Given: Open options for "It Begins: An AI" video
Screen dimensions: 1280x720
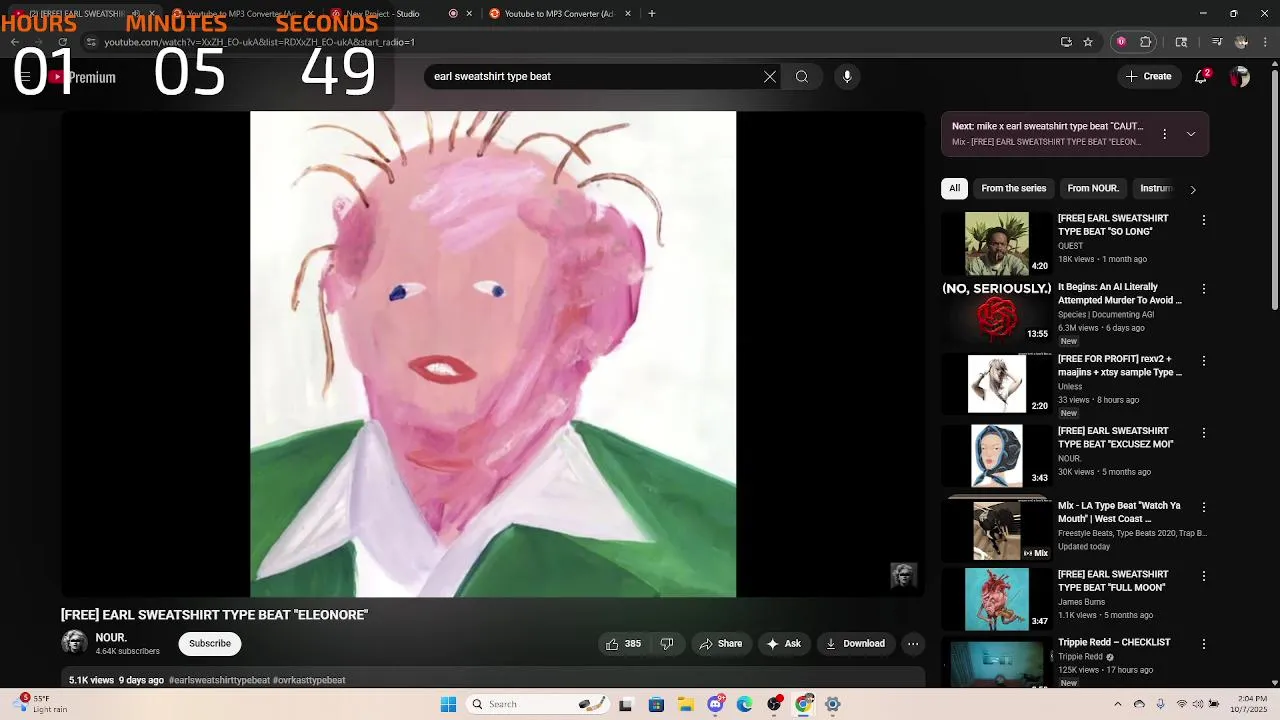Looking at the screenshot, I should 1204,289.
